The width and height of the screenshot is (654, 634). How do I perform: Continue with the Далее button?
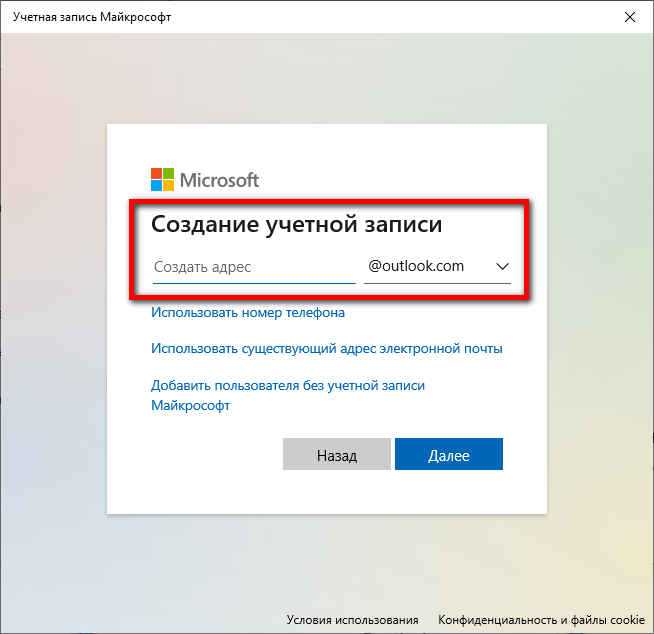click(x=449, y=454)
